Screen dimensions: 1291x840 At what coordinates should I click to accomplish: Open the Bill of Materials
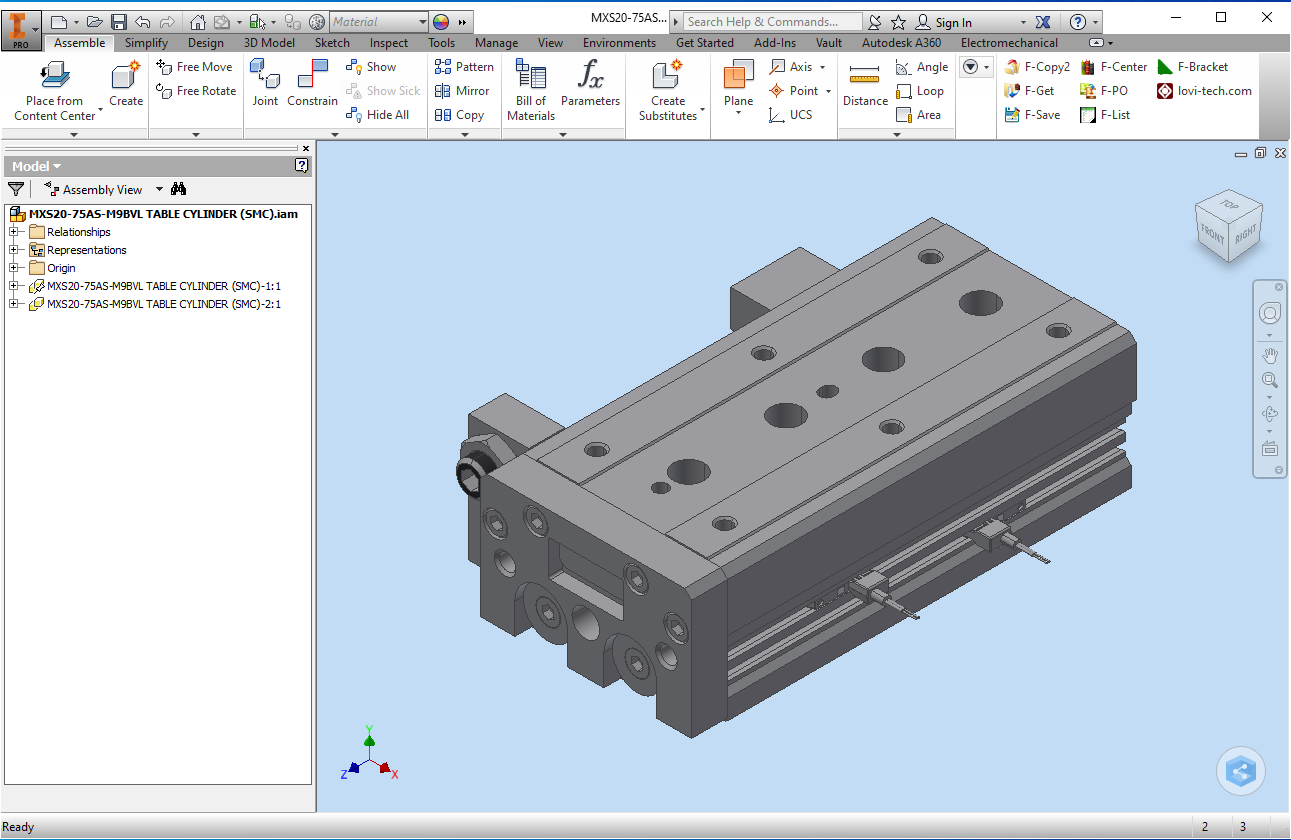530,76
